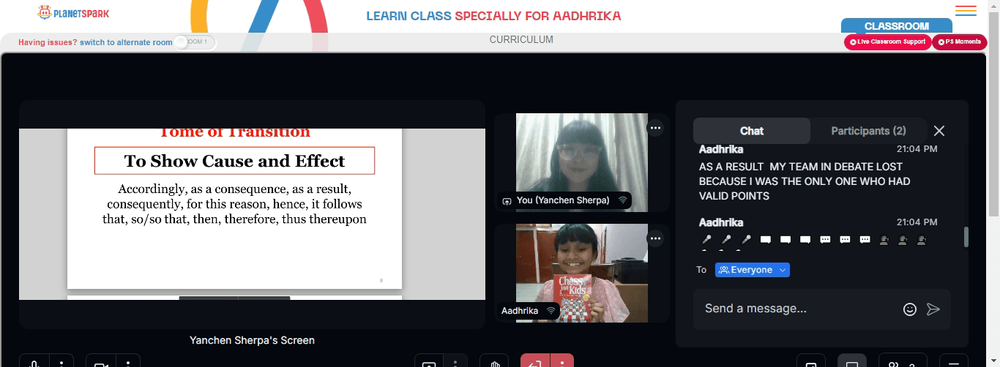1000x367 pixels.
Task: Click the 'You (Yanchen Sherpa)' name label
Action: [x=563, y=200]
